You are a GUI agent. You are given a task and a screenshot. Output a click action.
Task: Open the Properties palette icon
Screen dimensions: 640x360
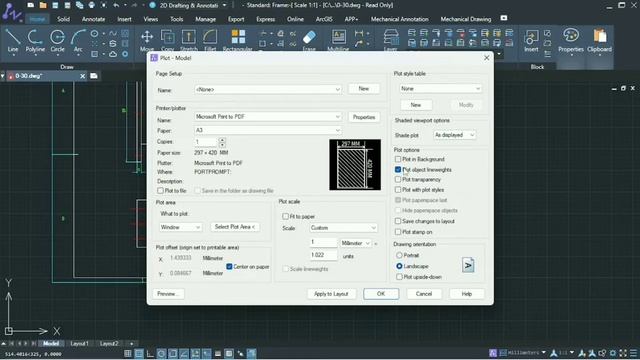571,40
